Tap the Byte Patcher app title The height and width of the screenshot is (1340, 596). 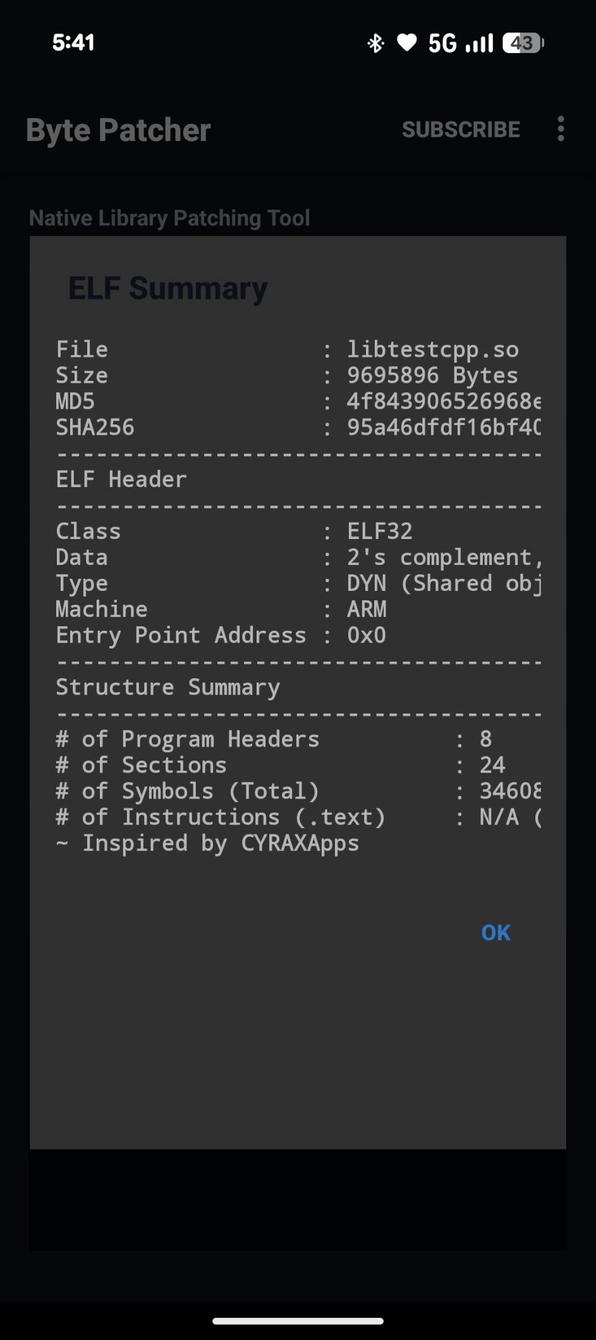click(117, 129)
